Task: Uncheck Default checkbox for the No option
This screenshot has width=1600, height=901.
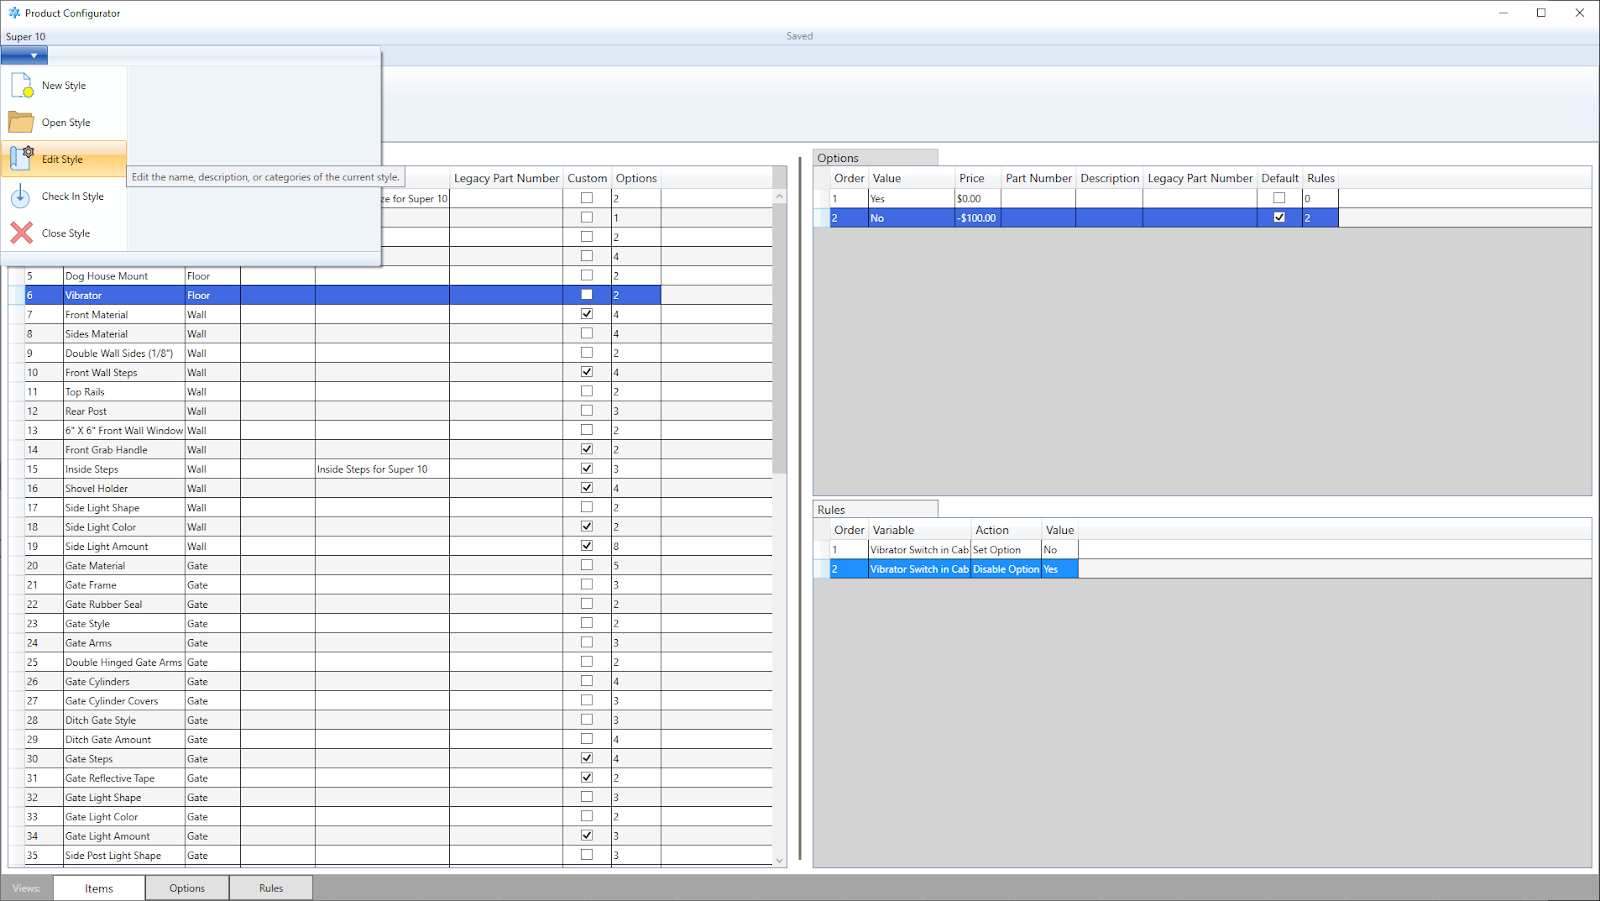Action: [x=1279, y=217]
